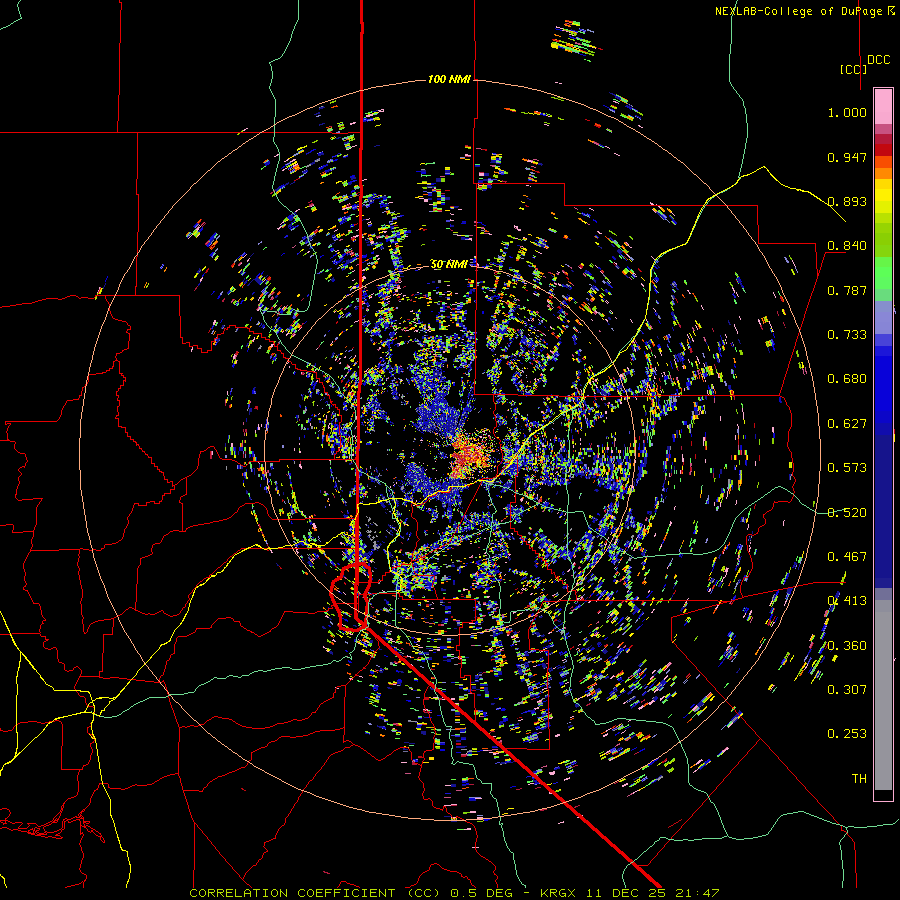The image size is (900, 900).
Task: Click the 0.627 scale value
Action: click(847, 424)
